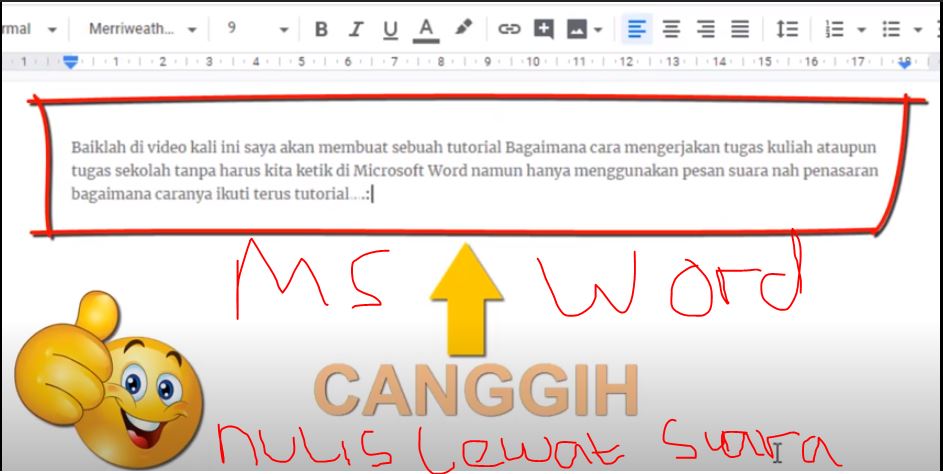
Task: Center align the text
Action: 671,29
